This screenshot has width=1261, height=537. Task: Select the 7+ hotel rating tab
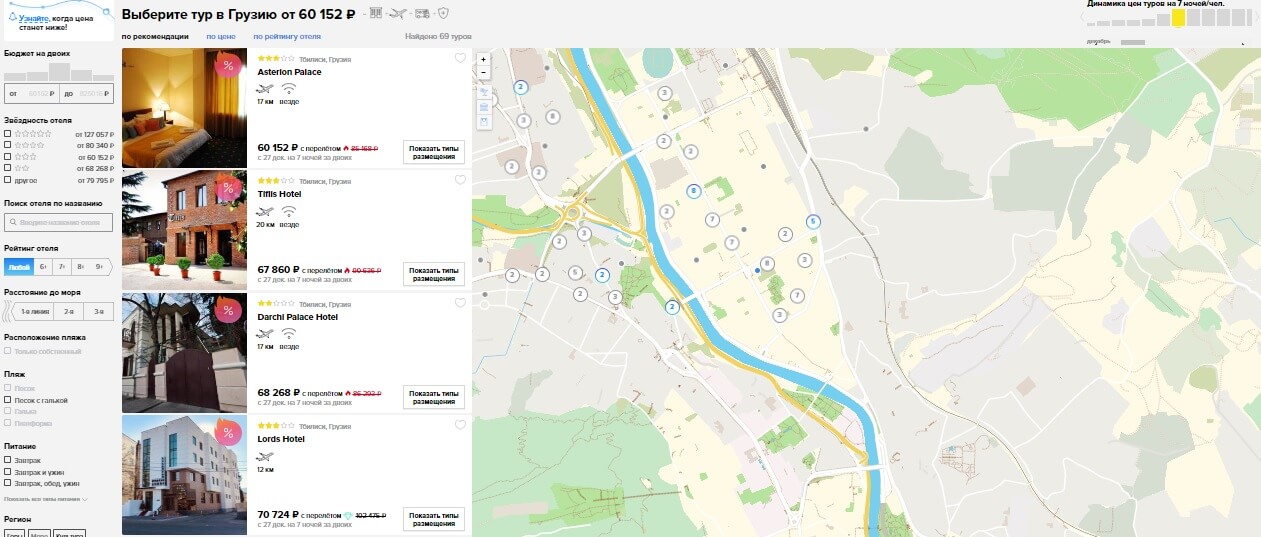click(61, 267)
